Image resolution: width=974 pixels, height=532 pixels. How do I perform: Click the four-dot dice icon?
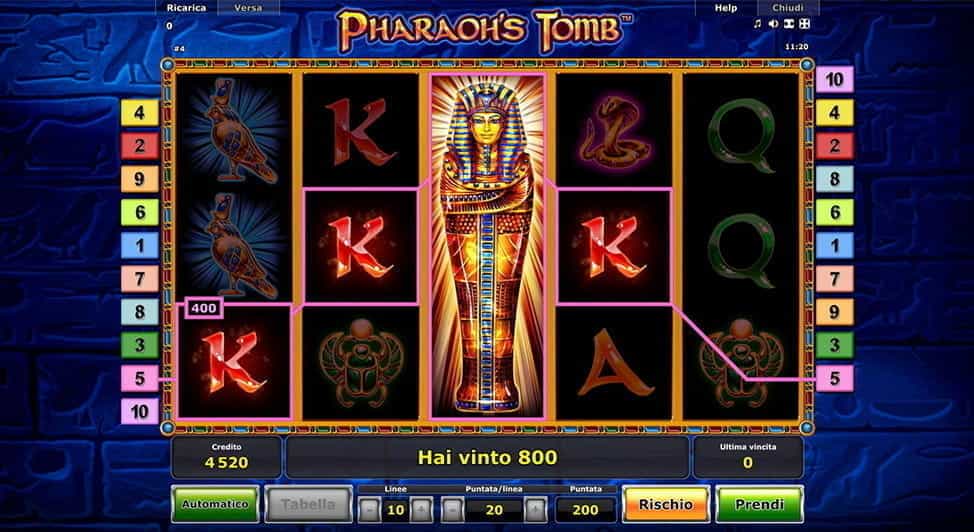(804, 24)
